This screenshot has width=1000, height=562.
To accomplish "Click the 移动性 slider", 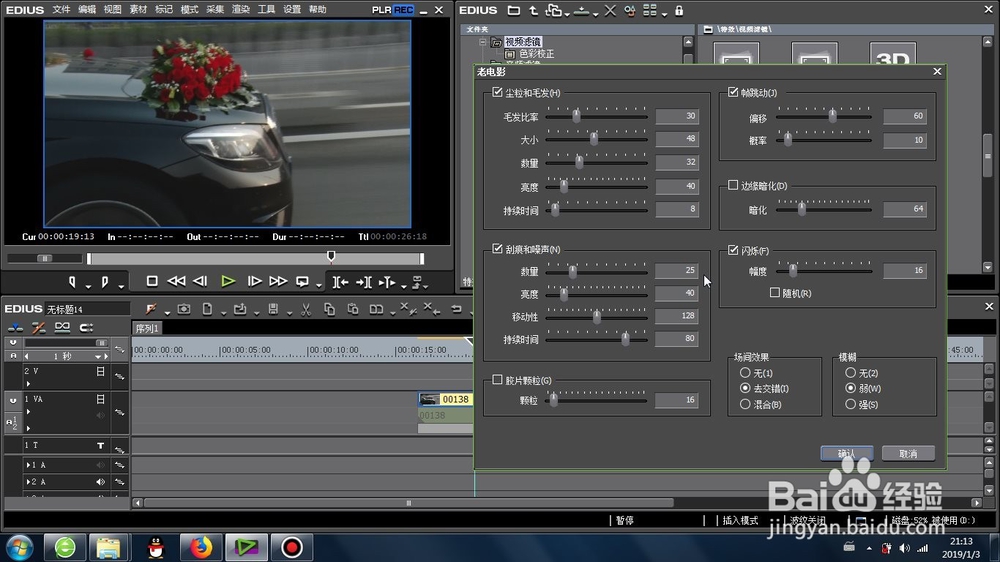I will click(596, 316).
